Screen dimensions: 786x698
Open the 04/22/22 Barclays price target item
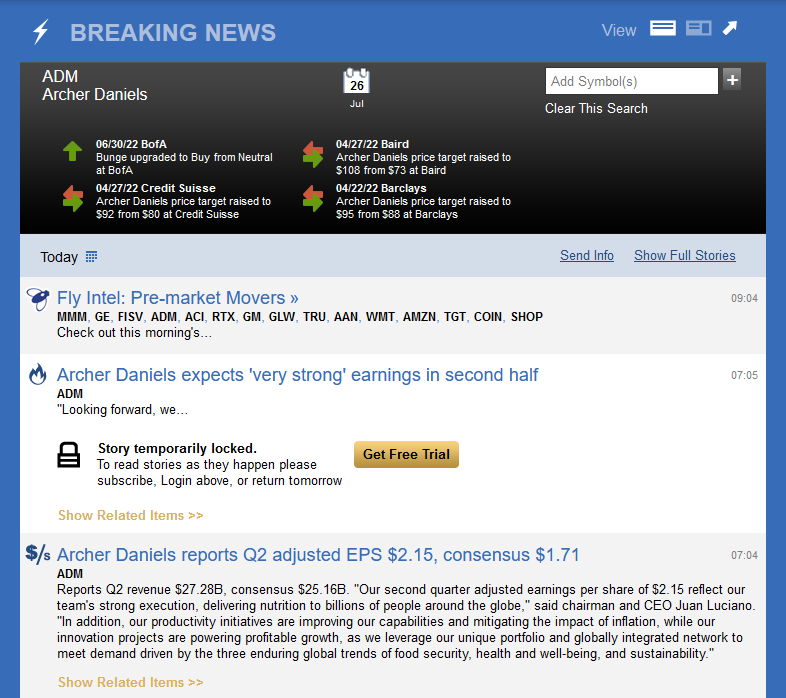[423, 201]
